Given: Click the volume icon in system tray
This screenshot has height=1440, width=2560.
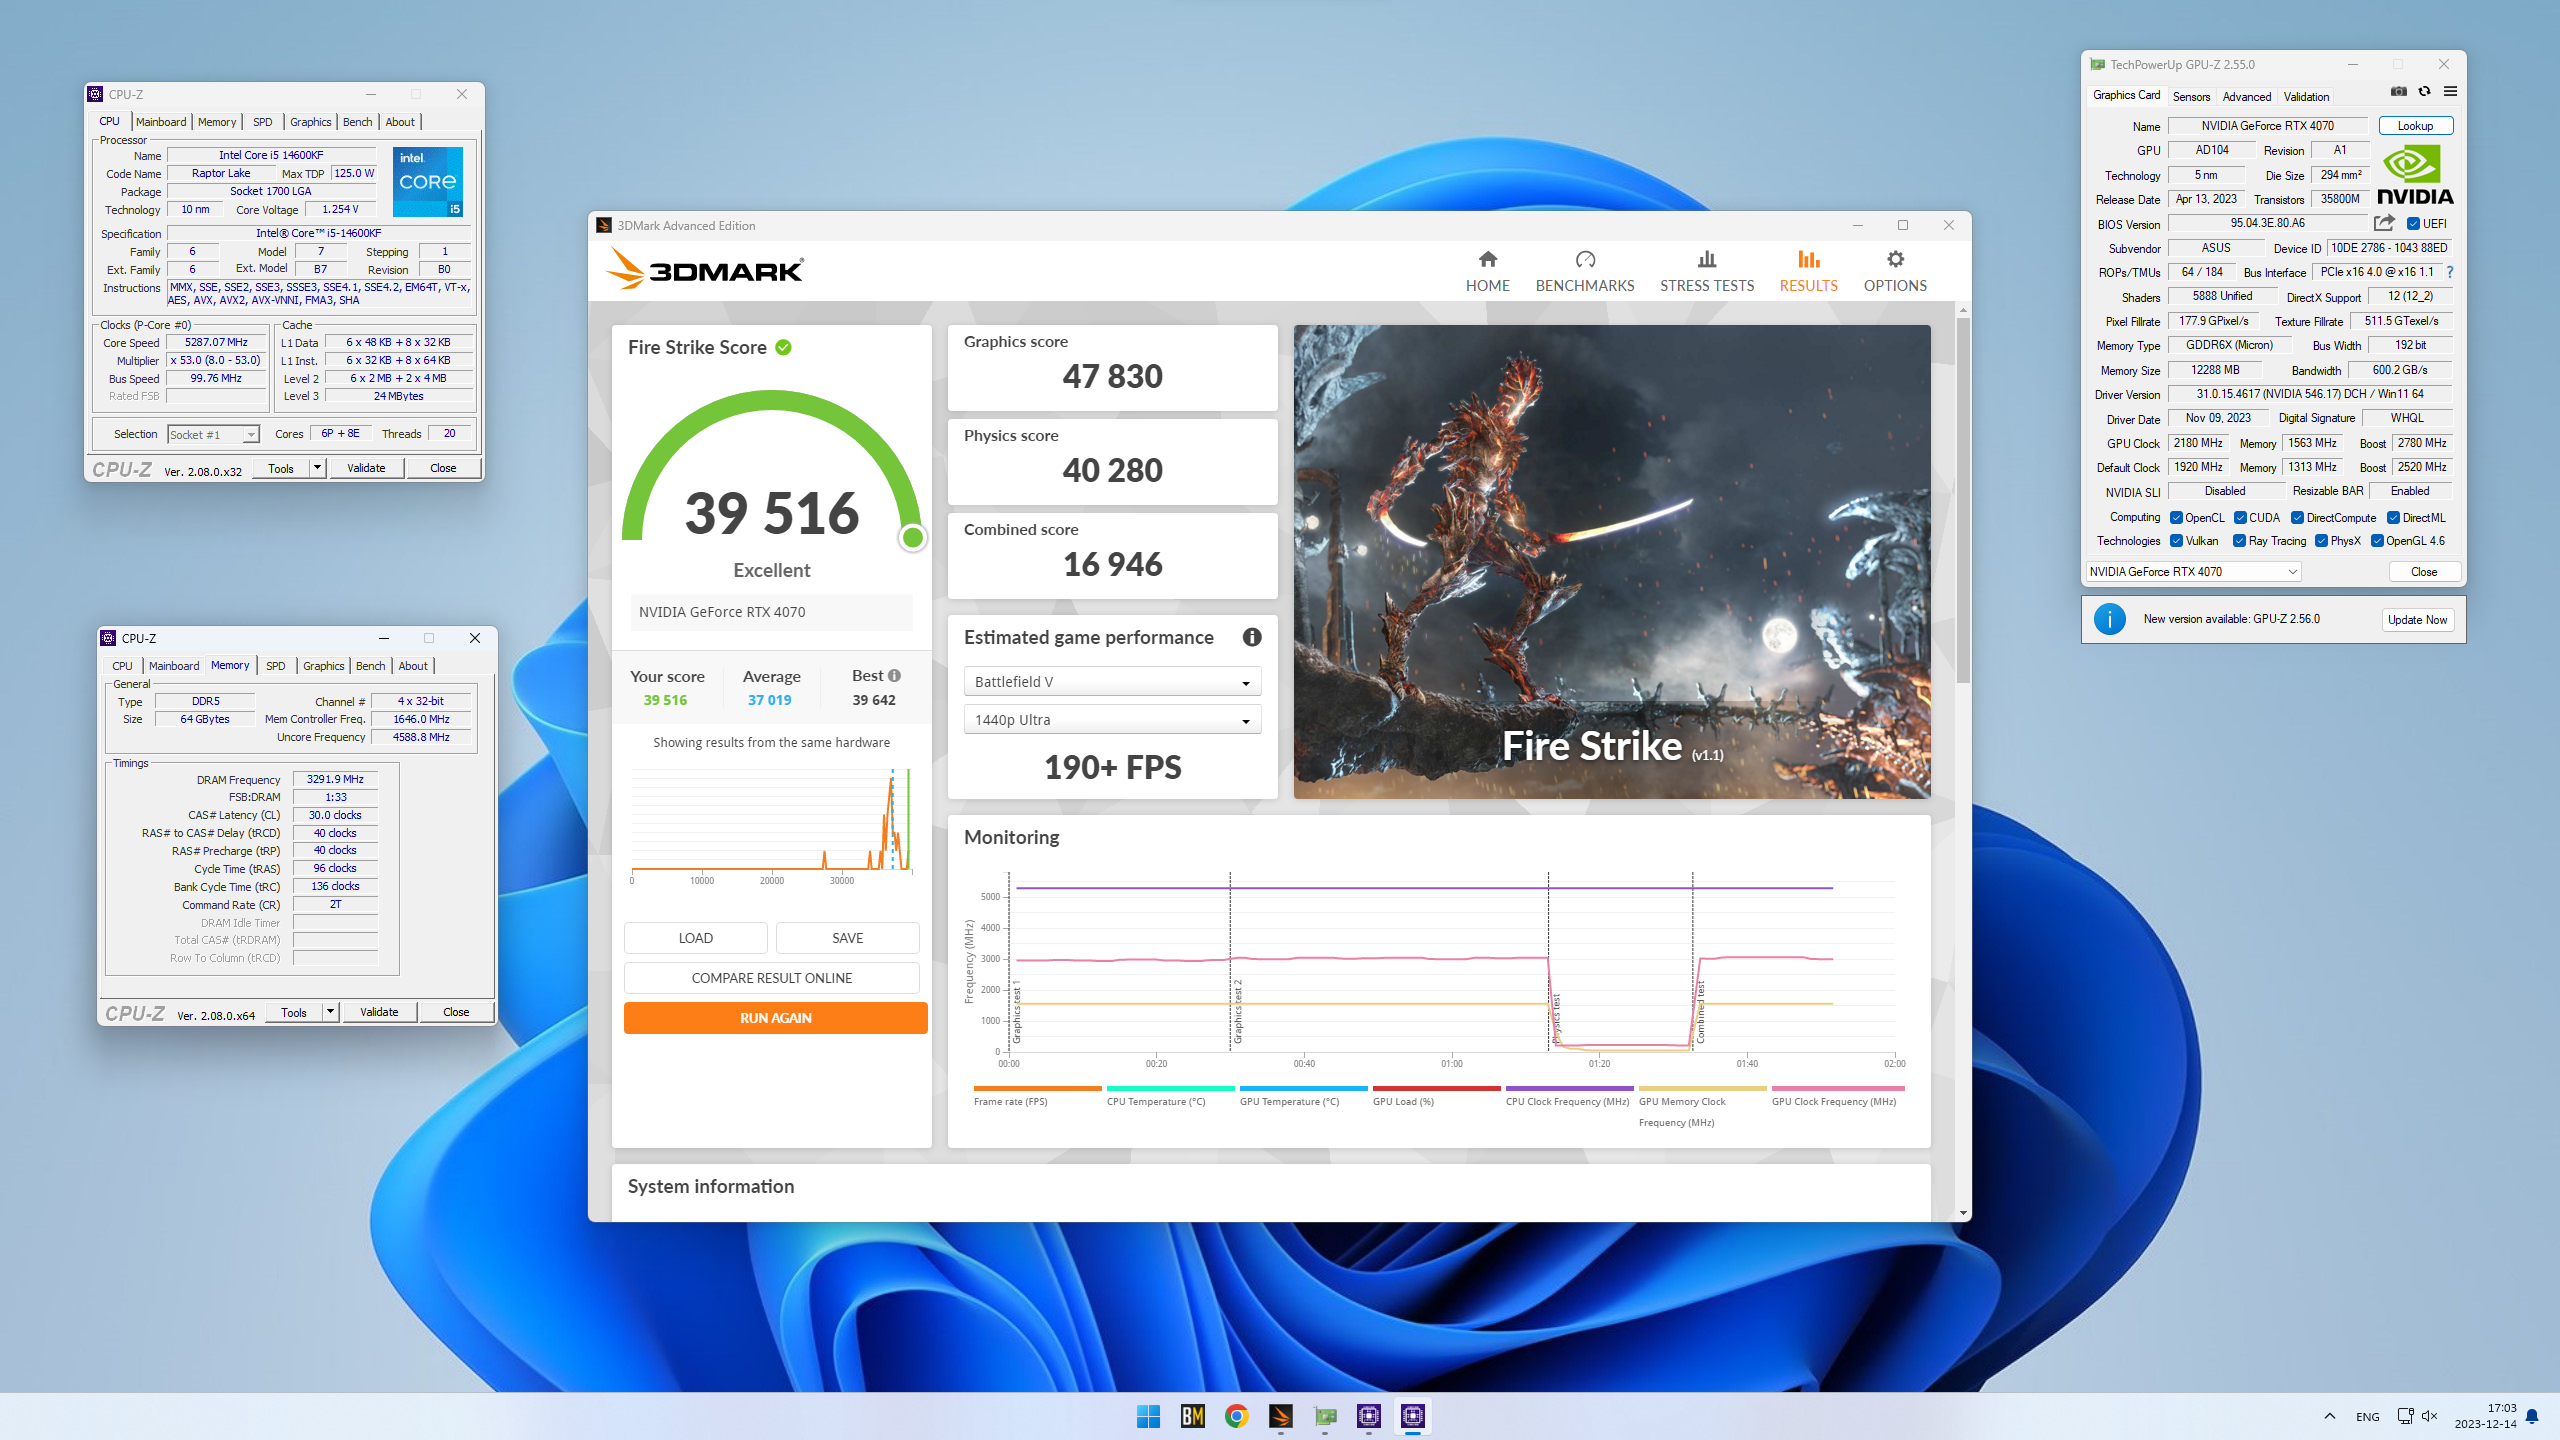Looking at the screenshot, I should tap(2430, 1416).
